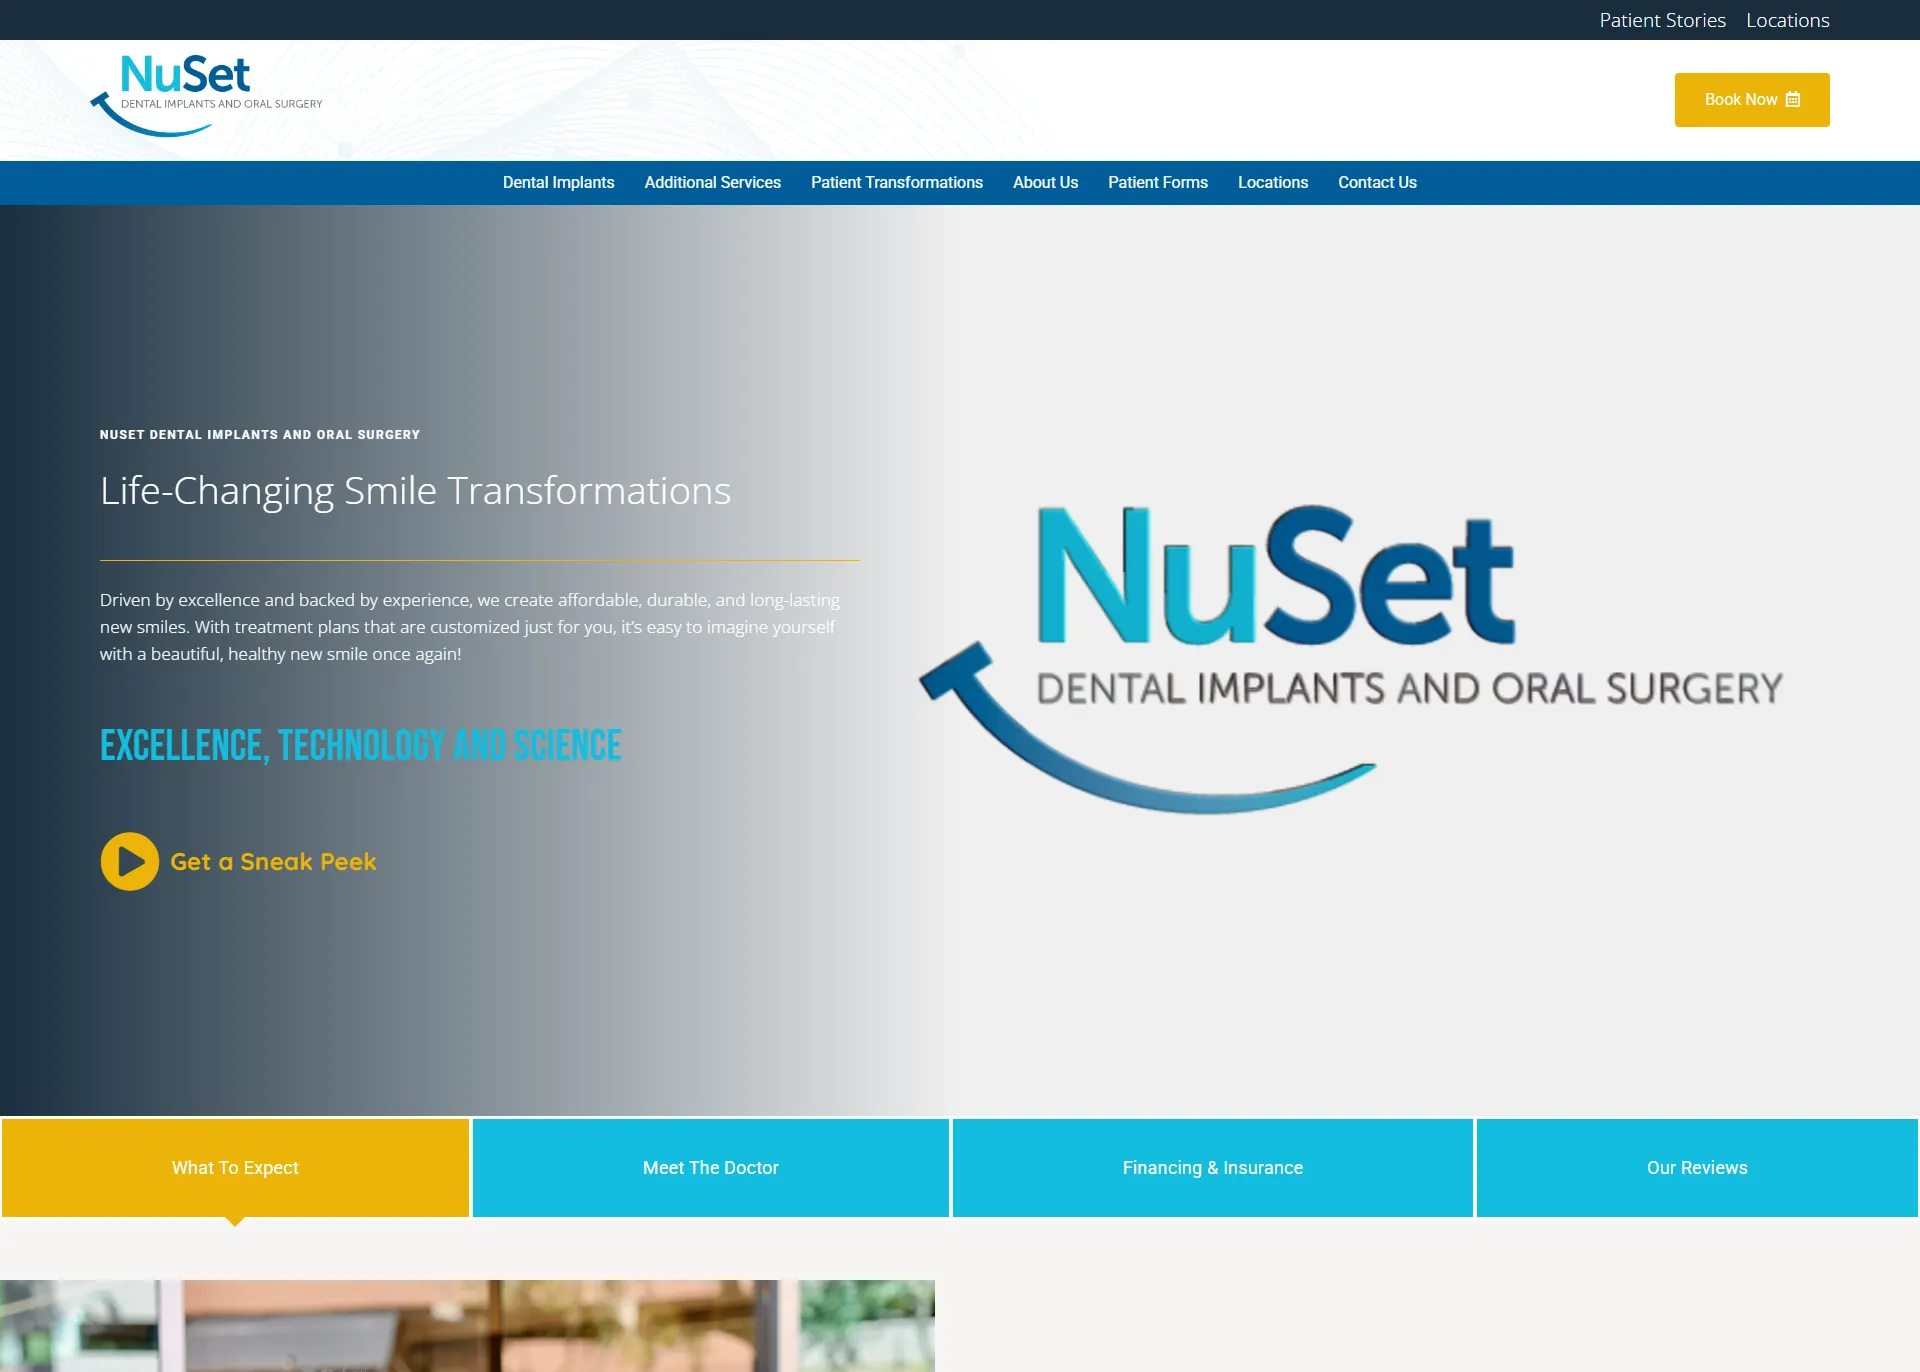Image resolution: width=1920 pixels, height=1372 pixels.
Task: Switch to Meet The Doctor tab
Action: pyautogui.click(x=710, y=1167)
